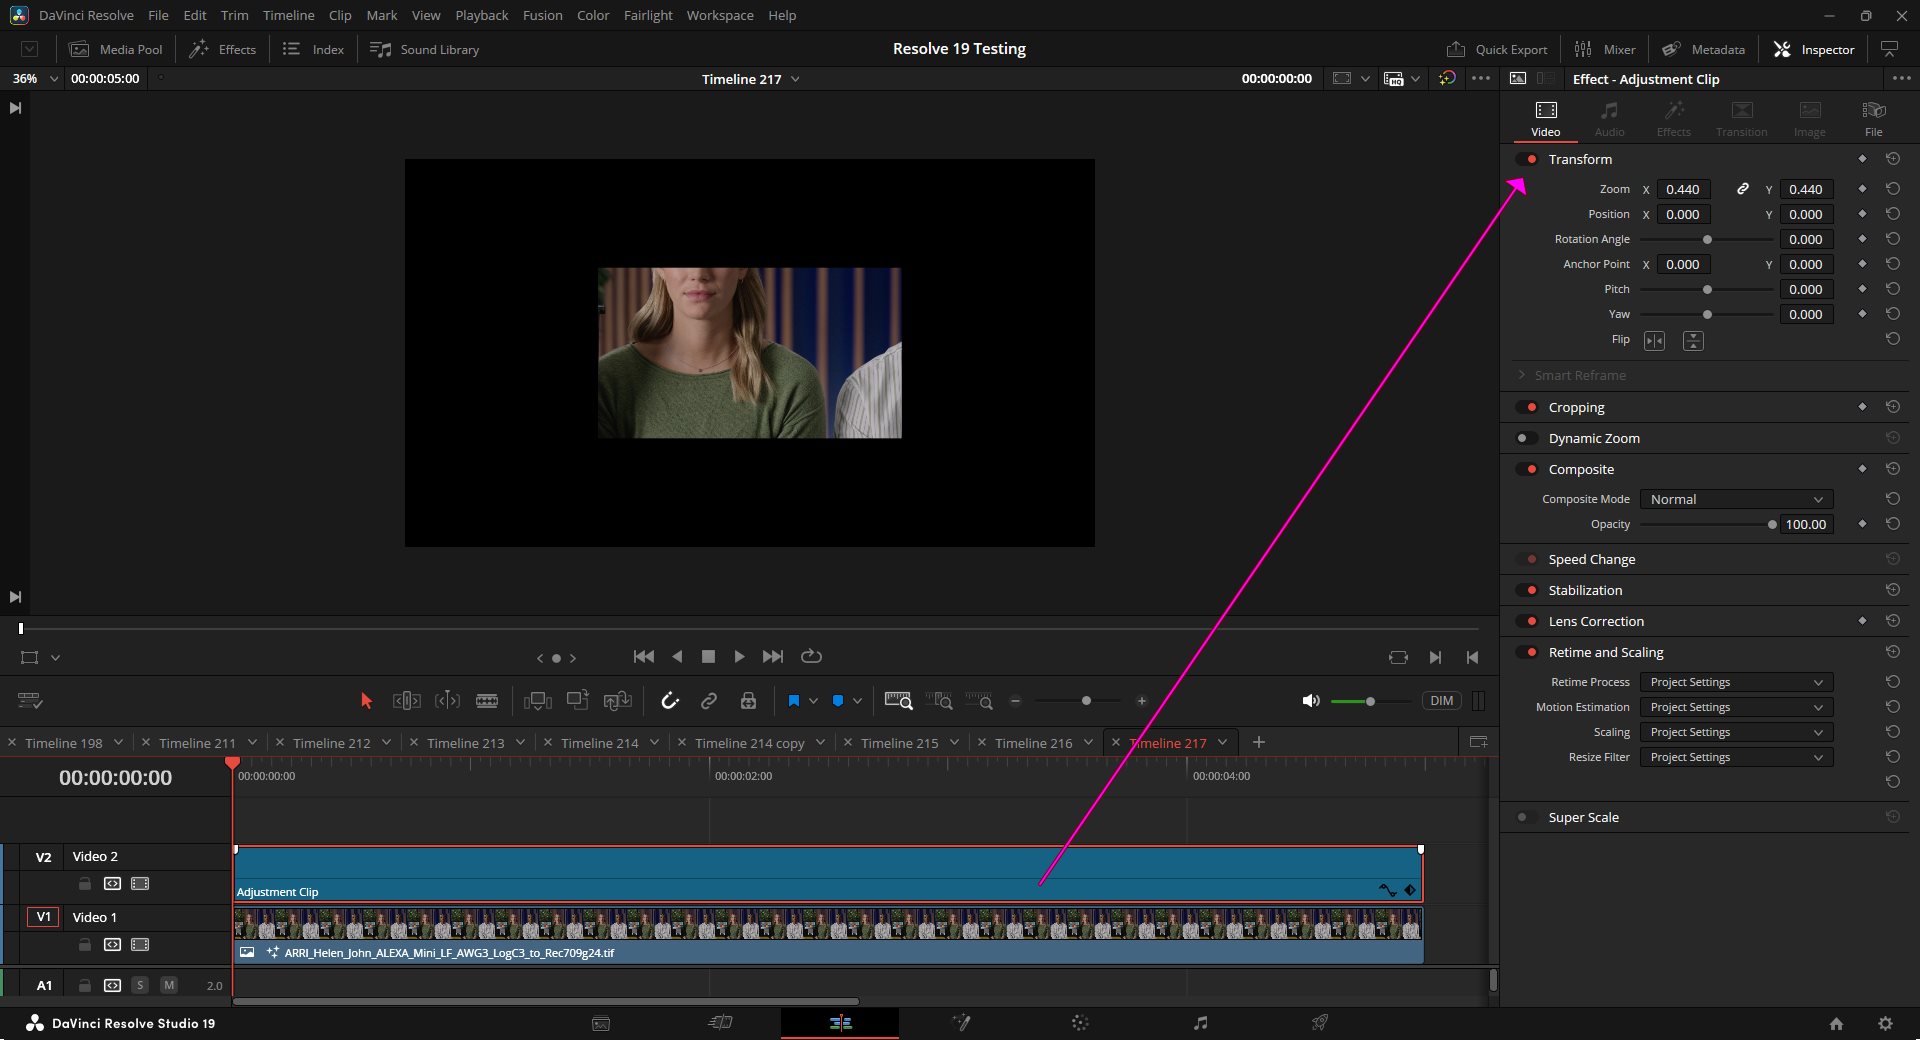The image size is (1920, 1040).
Task: Open the Cut page icon
Action: (x=720, y=1022)
